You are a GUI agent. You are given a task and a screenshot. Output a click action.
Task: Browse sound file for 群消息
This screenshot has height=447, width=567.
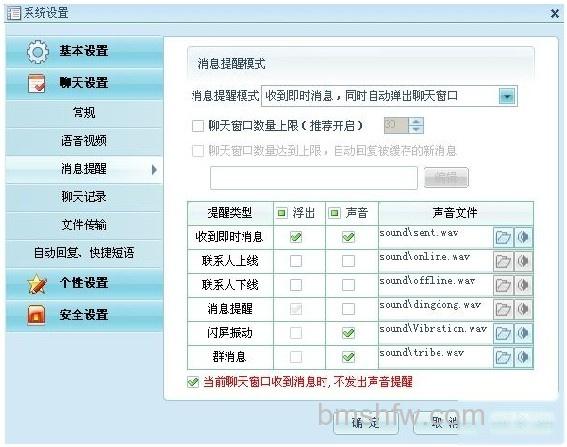[503, 357]
